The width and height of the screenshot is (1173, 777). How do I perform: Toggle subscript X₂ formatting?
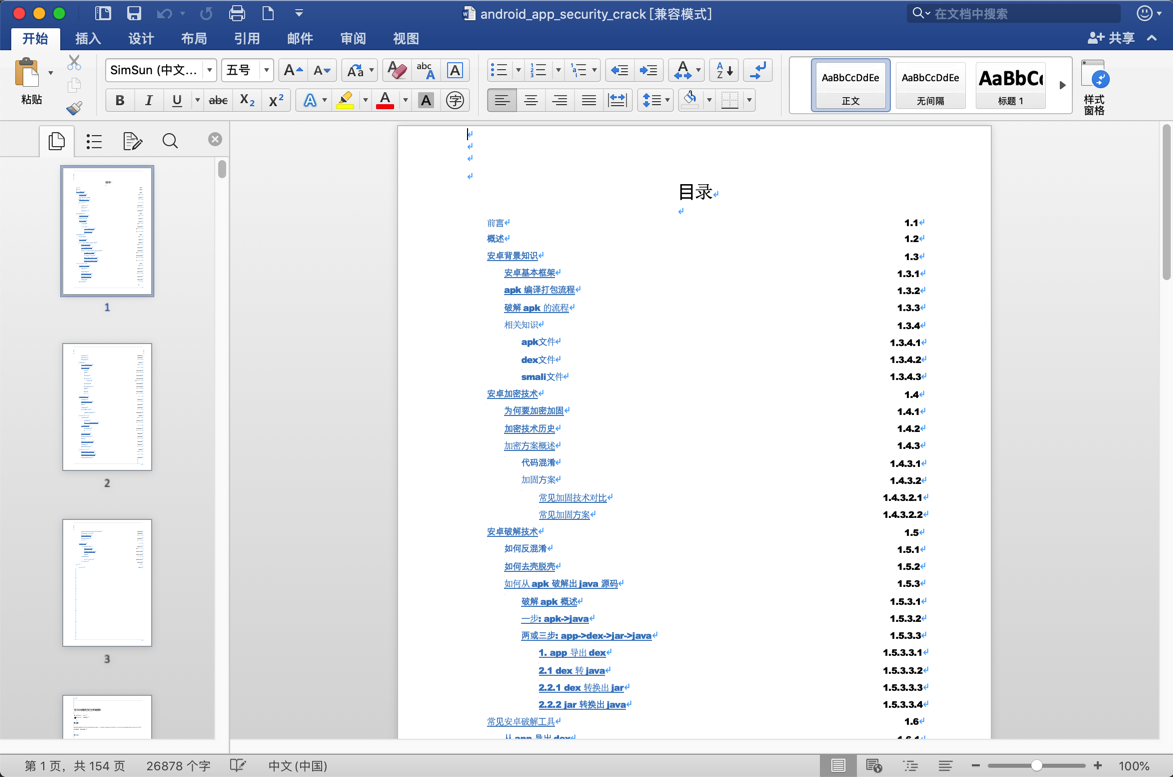click(247, 100)
